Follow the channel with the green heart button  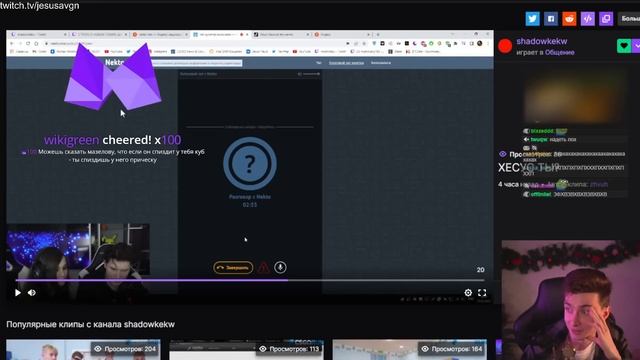tap(624, 46)
